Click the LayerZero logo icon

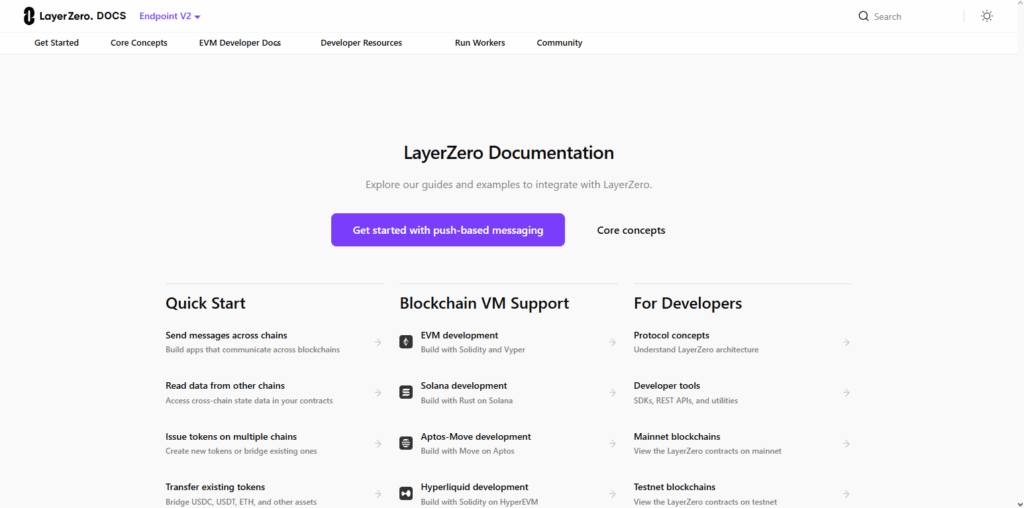(29, 16)
